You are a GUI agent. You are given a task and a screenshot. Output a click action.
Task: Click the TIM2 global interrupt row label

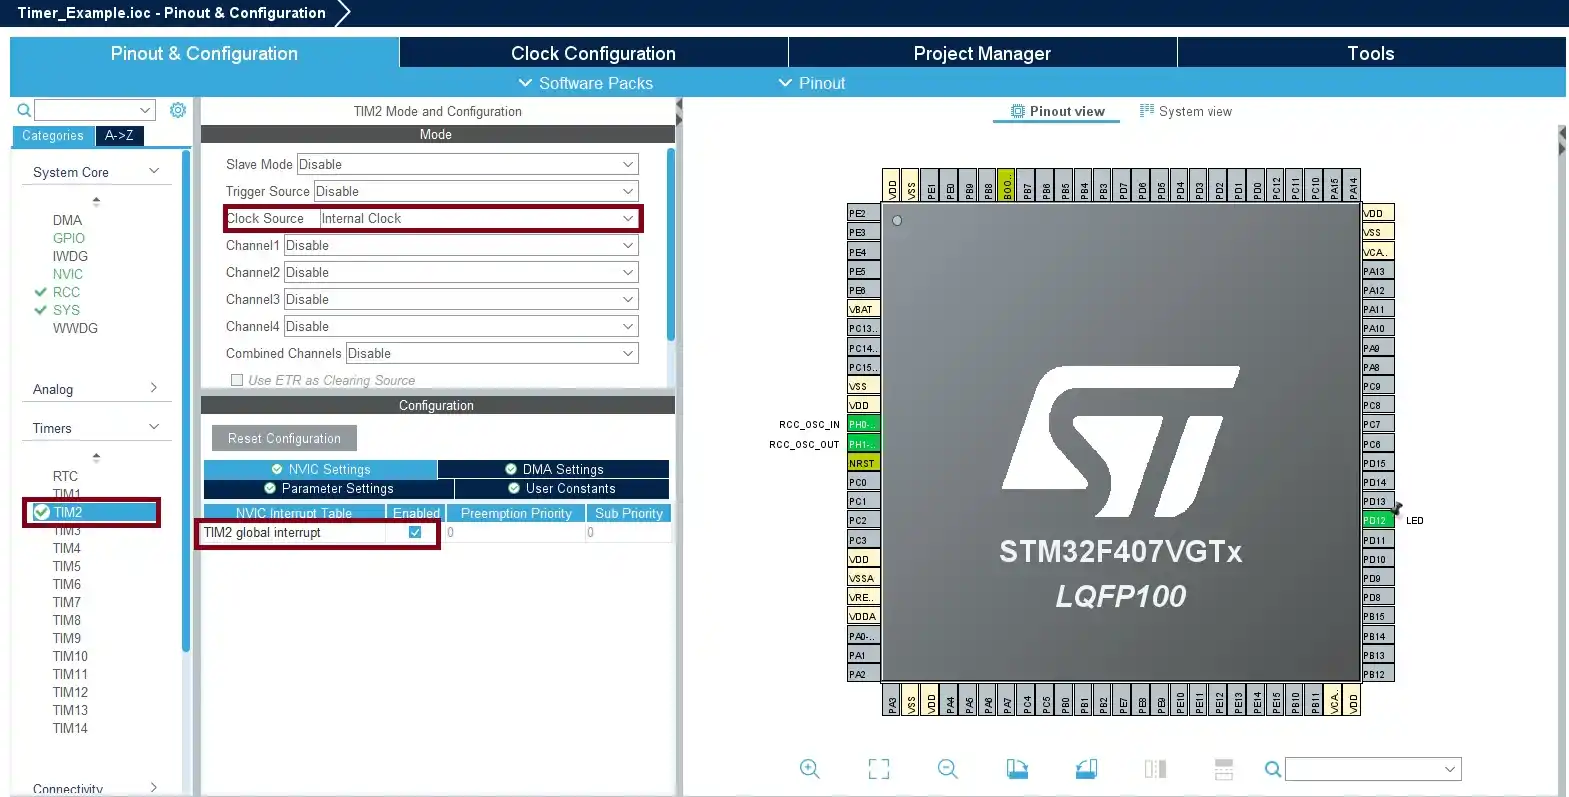pyautogui.click(x=262, y=532)
